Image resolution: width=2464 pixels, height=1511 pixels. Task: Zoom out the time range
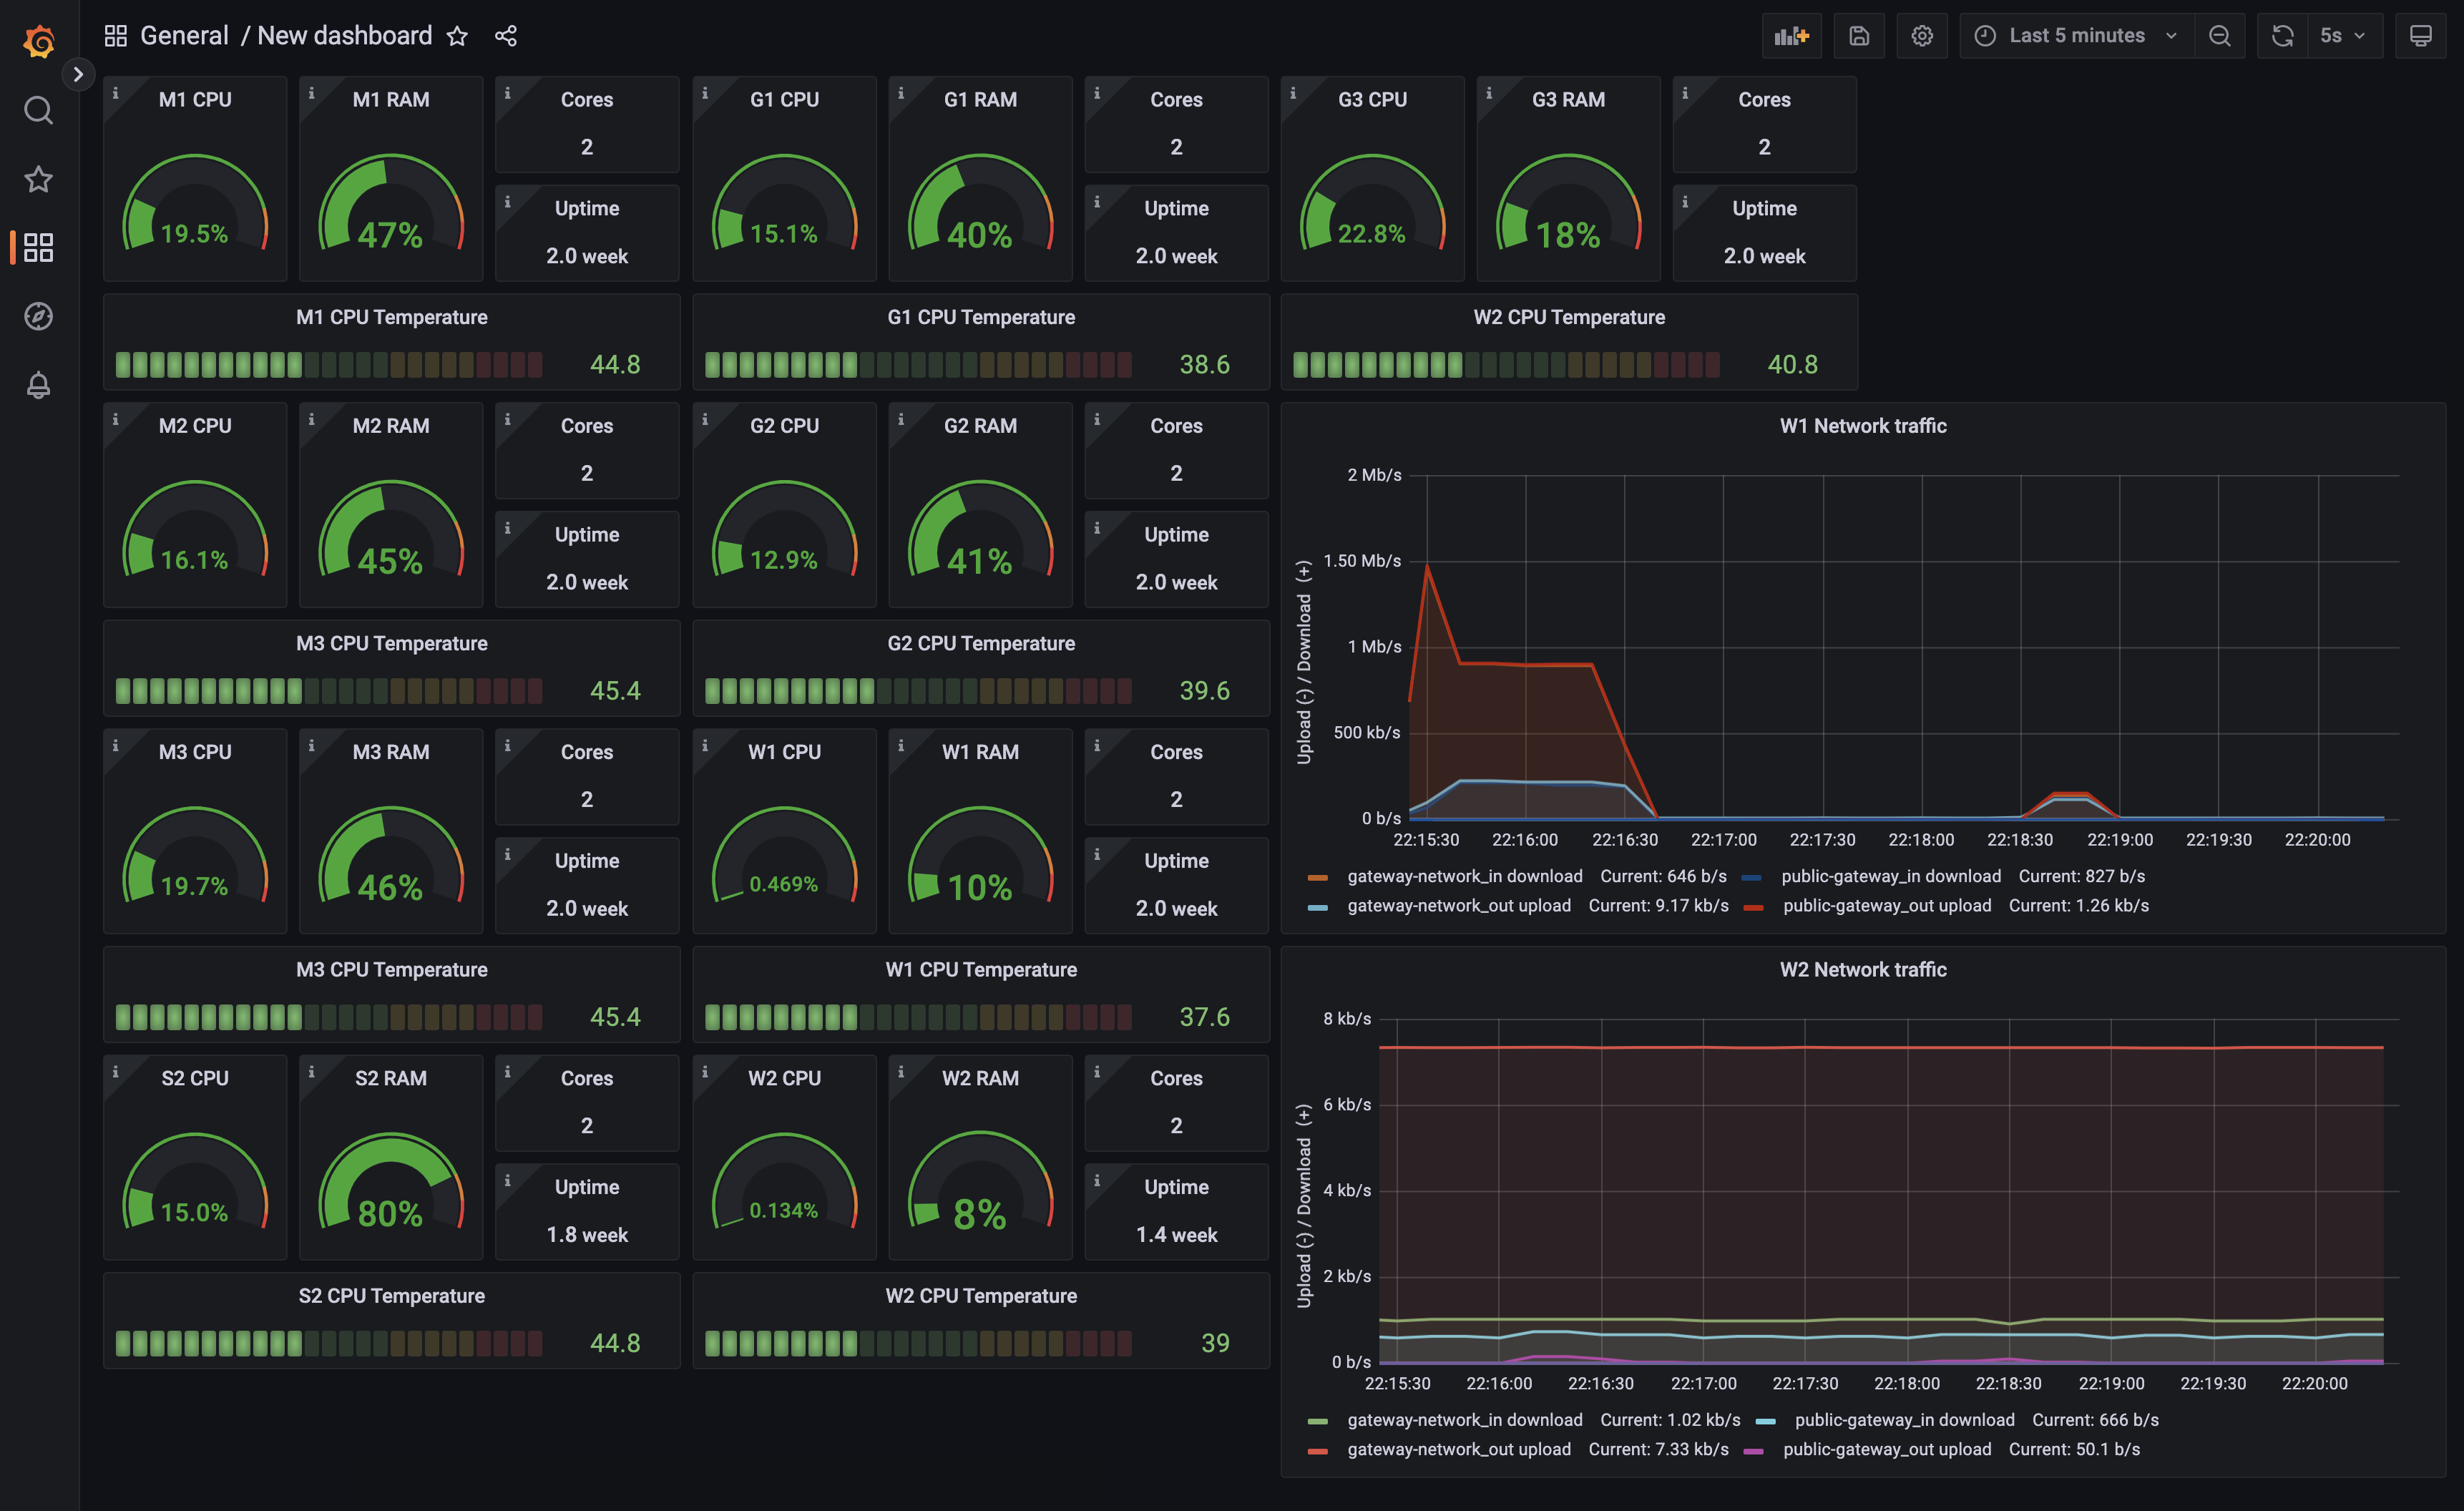pos(2219,36)
